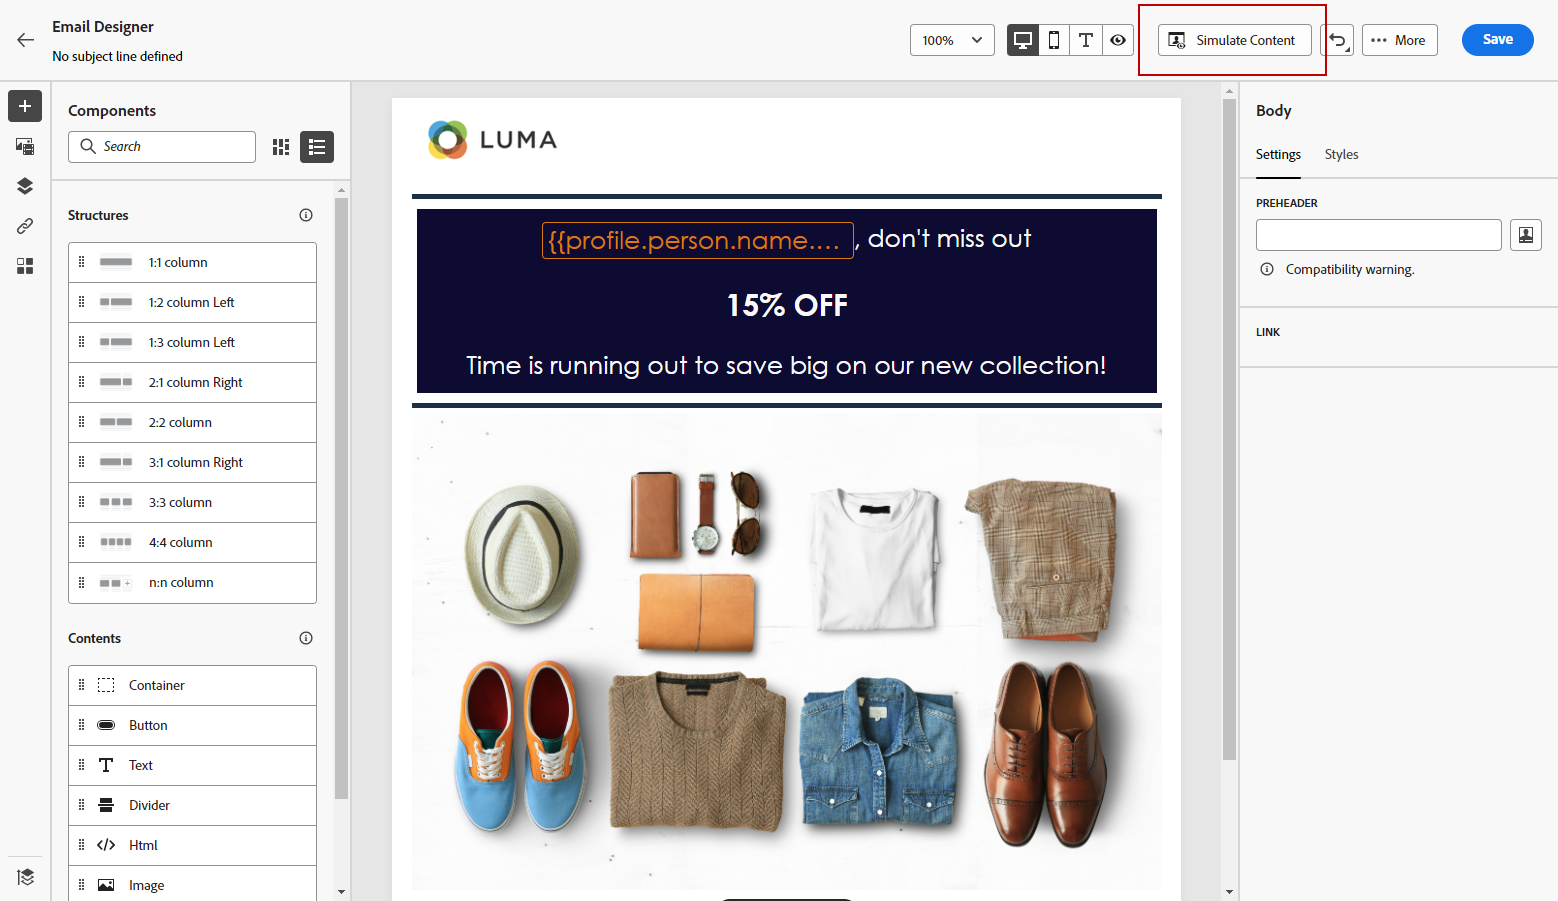Viewport: 1558px width, 901px height.
Task: Click the undo arrow icon
Action: tap(1337, 40)
